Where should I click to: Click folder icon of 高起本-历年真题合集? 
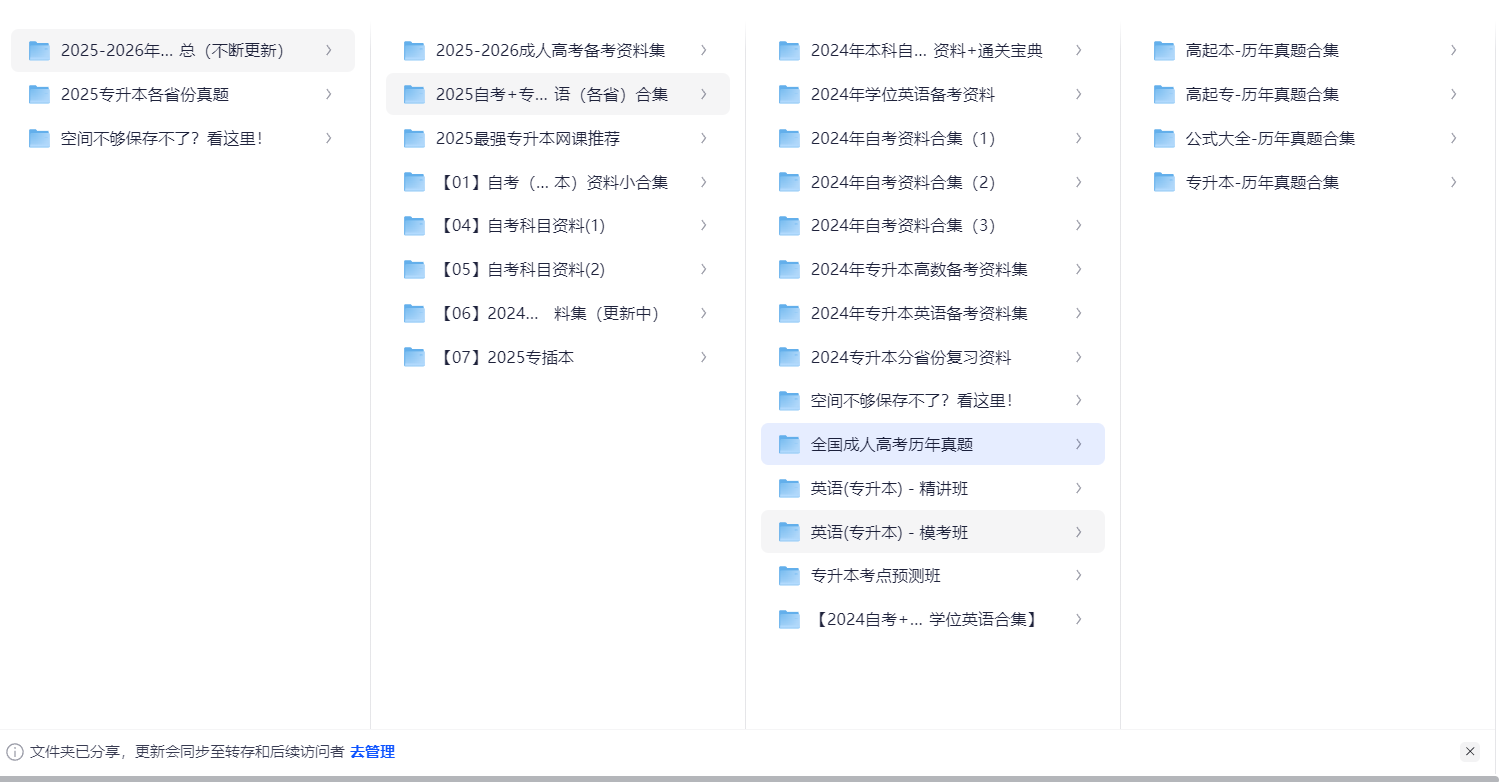point(1164,51)
